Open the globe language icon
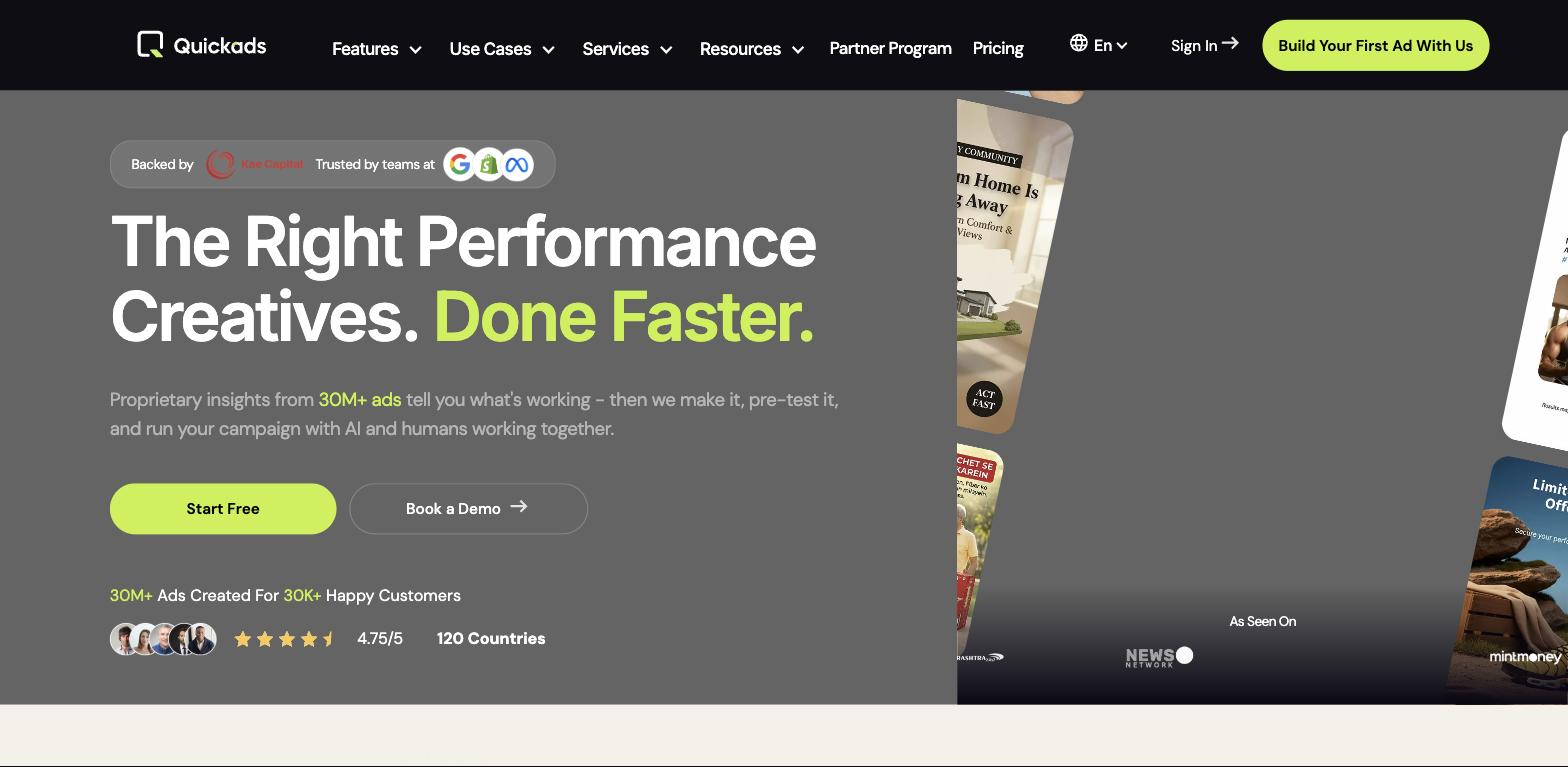1568x767 pixels. coord(1078,43)
